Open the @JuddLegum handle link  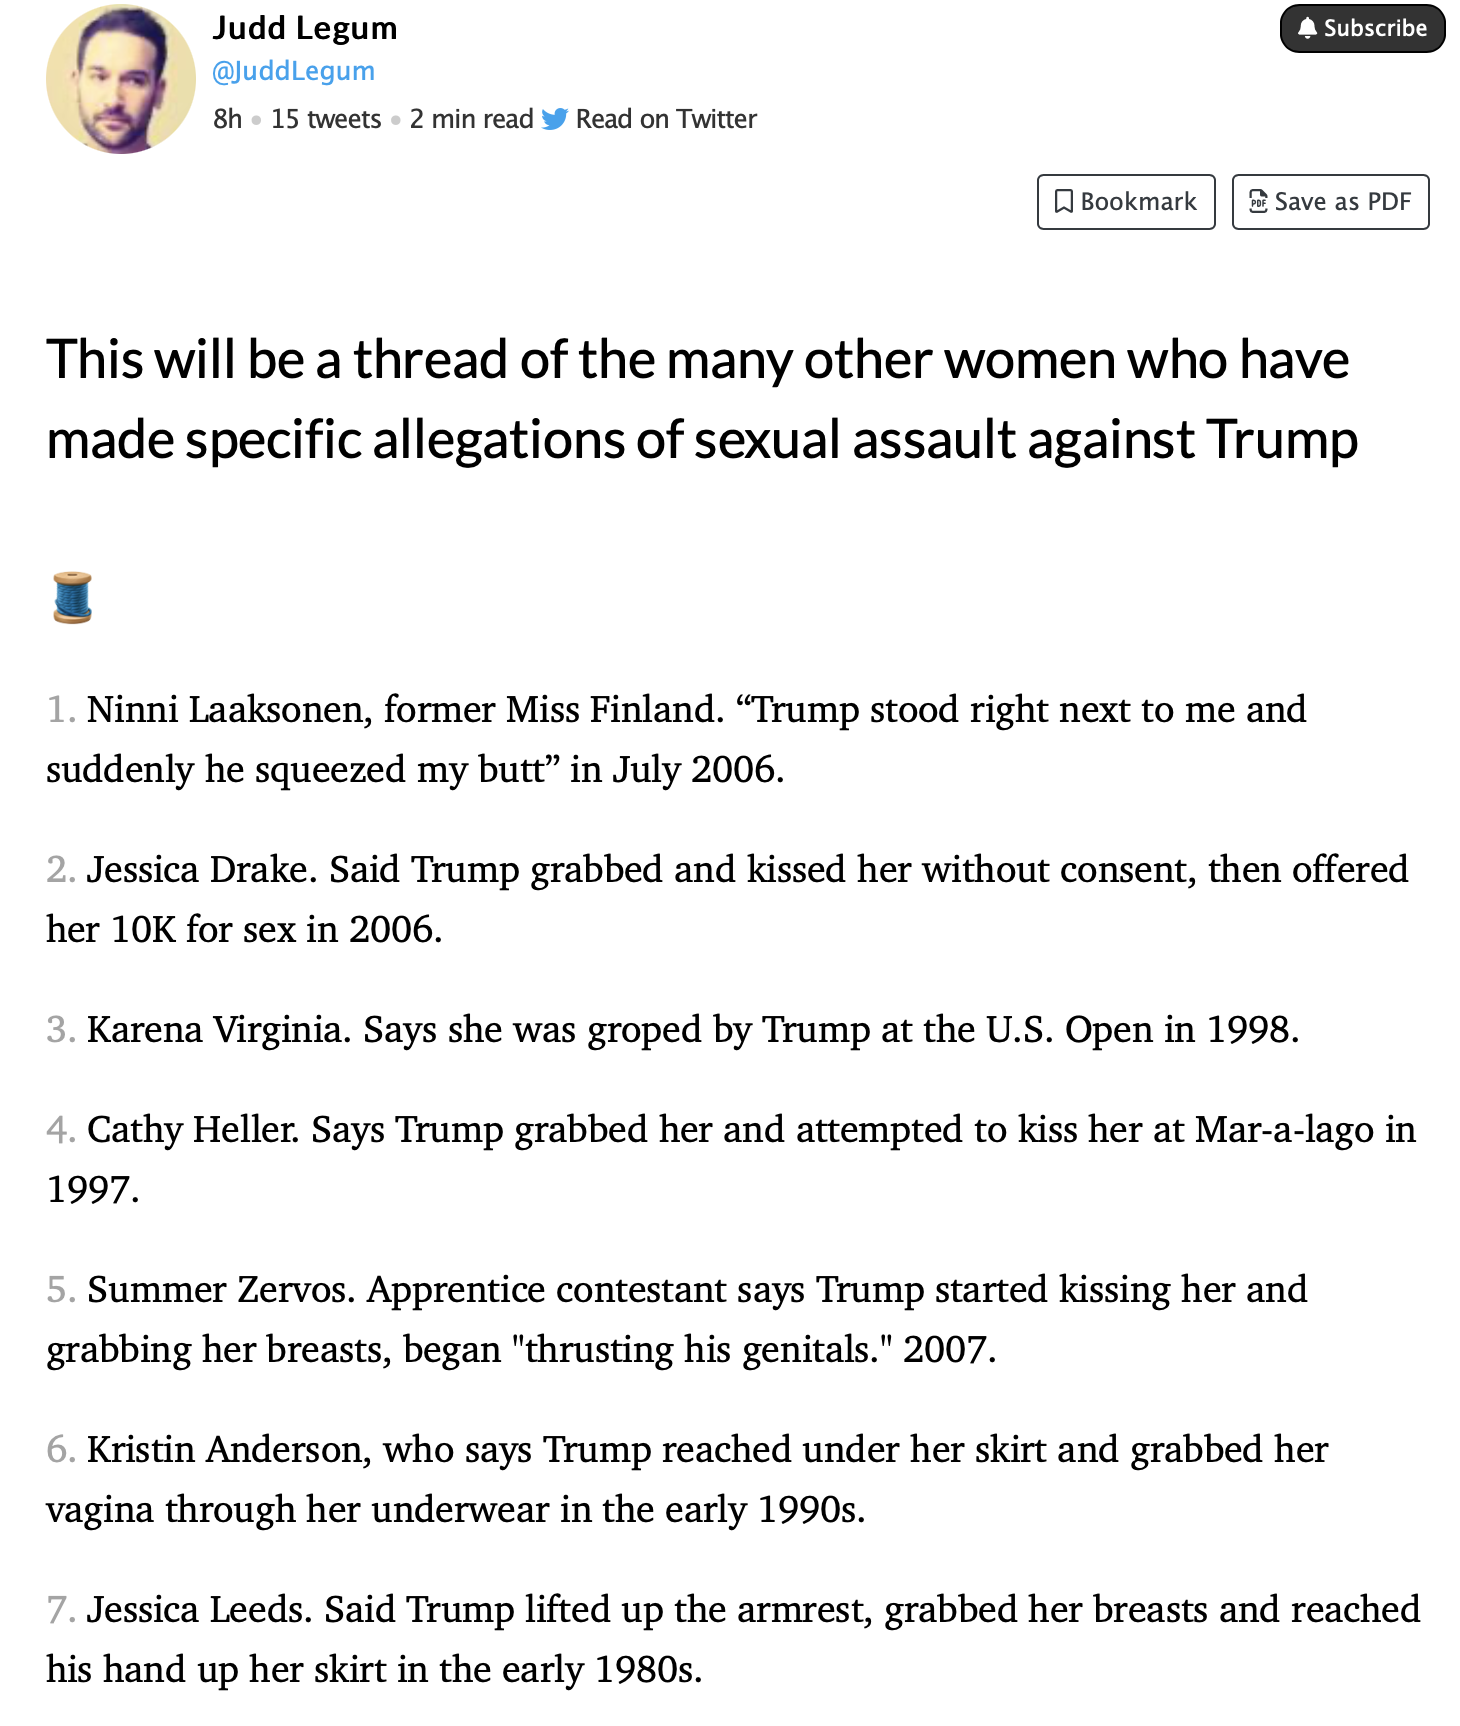pos(293,71)
